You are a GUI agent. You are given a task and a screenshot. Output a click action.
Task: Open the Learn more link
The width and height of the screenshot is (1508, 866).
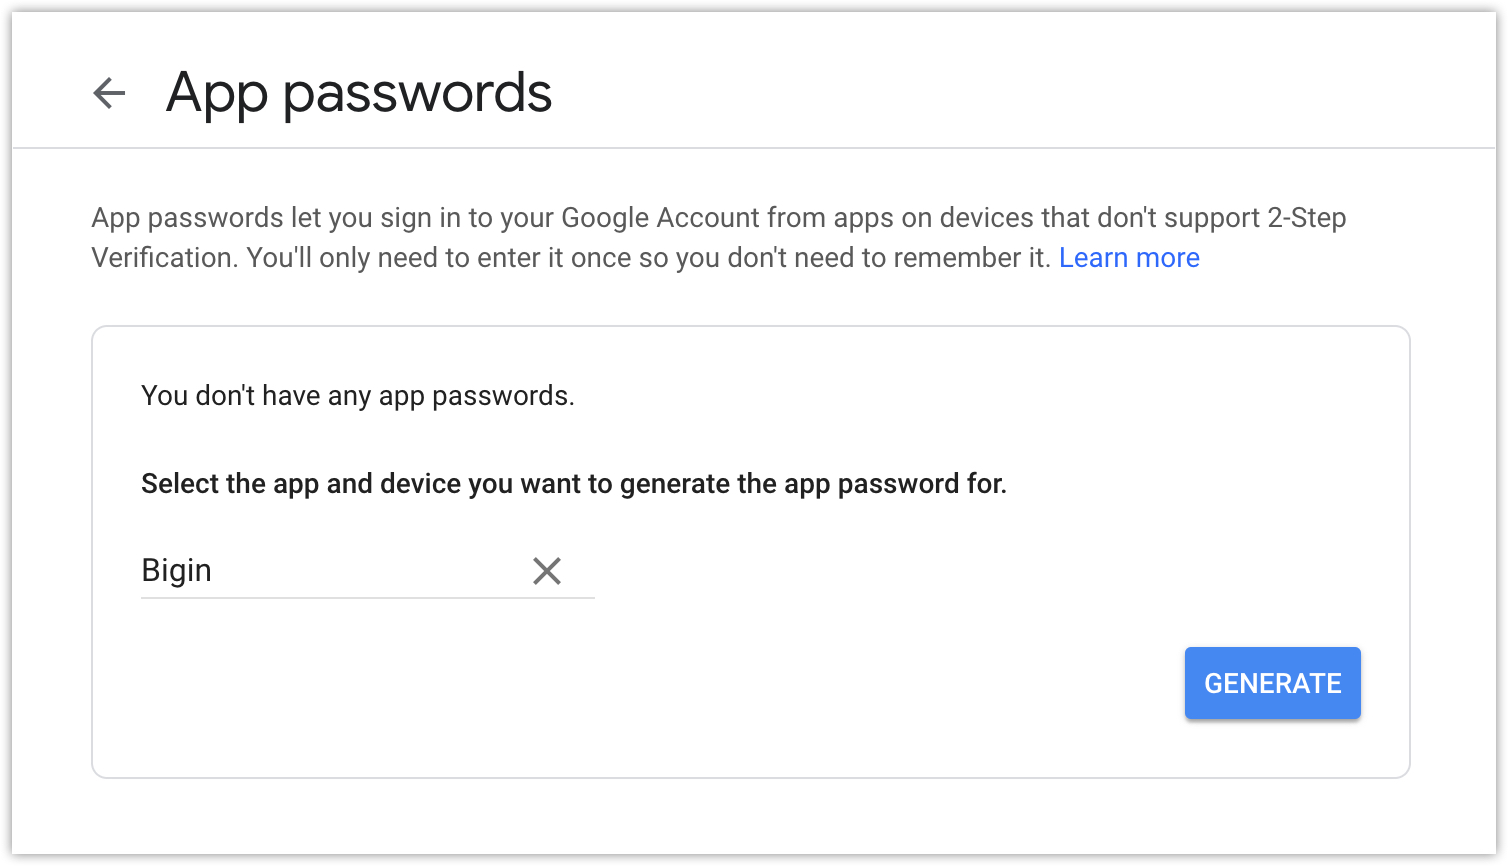pos(1129,258)
